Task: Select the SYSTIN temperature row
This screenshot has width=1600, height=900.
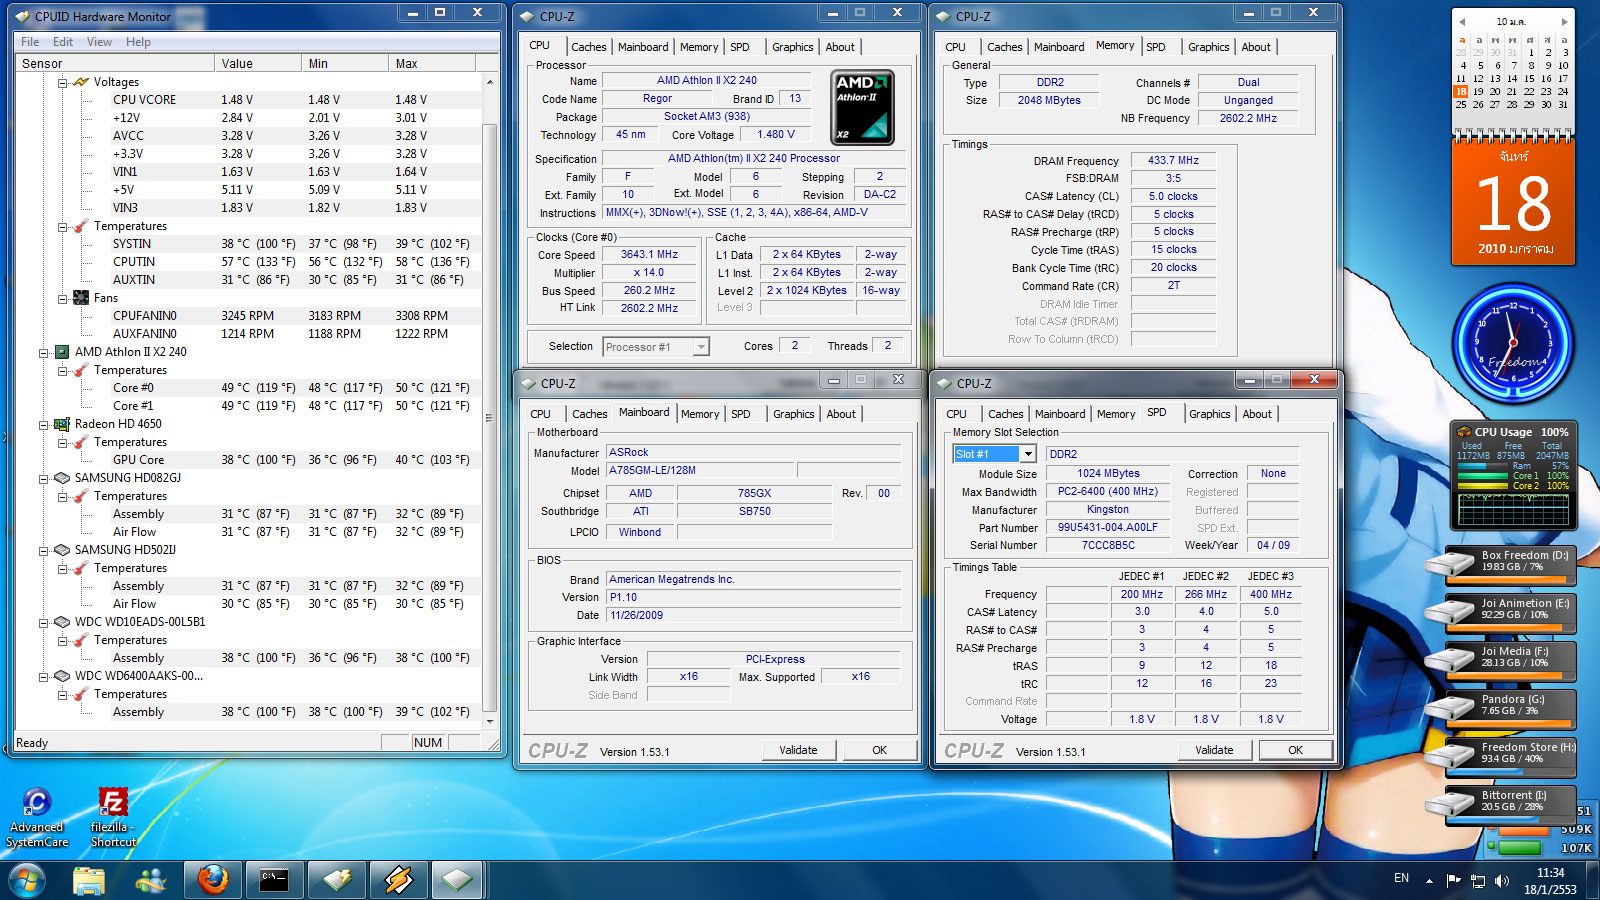Action: point(248,244)
